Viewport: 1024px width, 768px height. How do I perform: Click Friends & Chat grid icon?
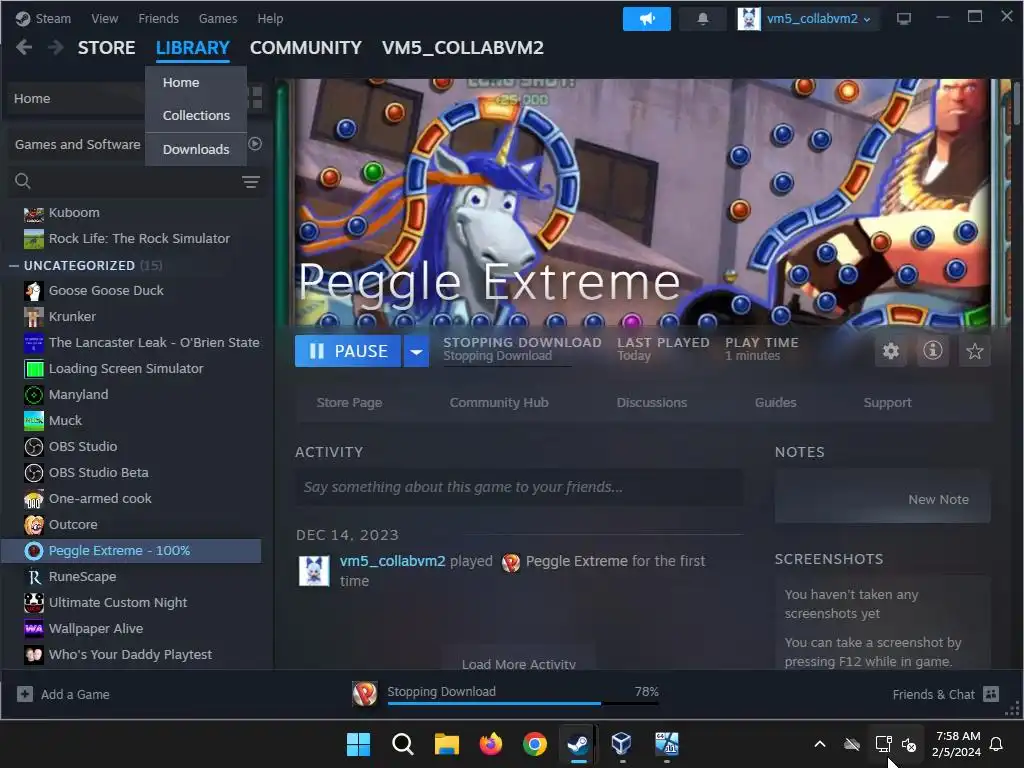[991, 694]
